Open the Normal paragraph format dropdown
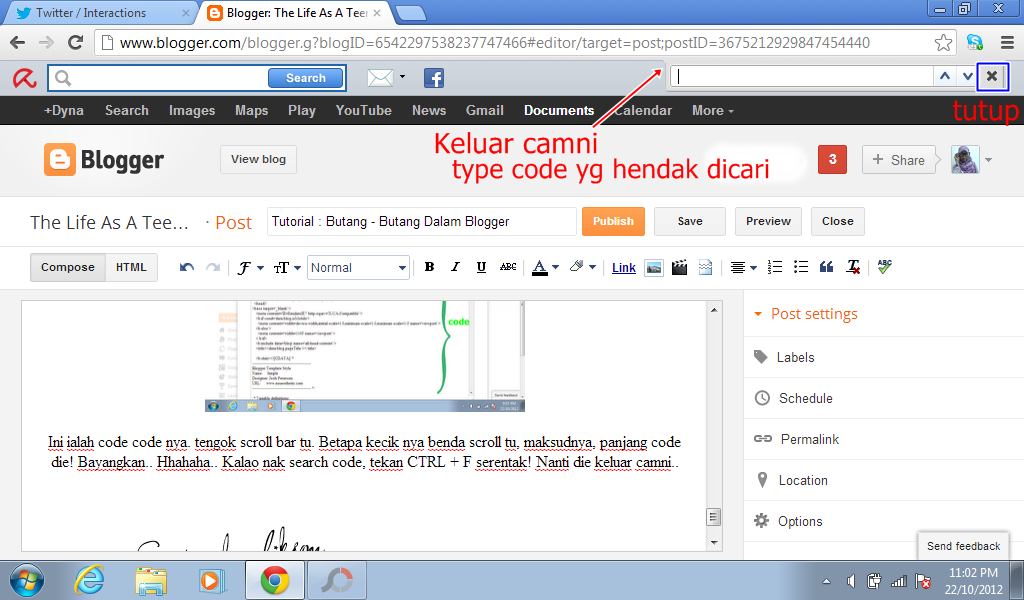The height and width of the screenshot is (600, 1024). point(358,268)
